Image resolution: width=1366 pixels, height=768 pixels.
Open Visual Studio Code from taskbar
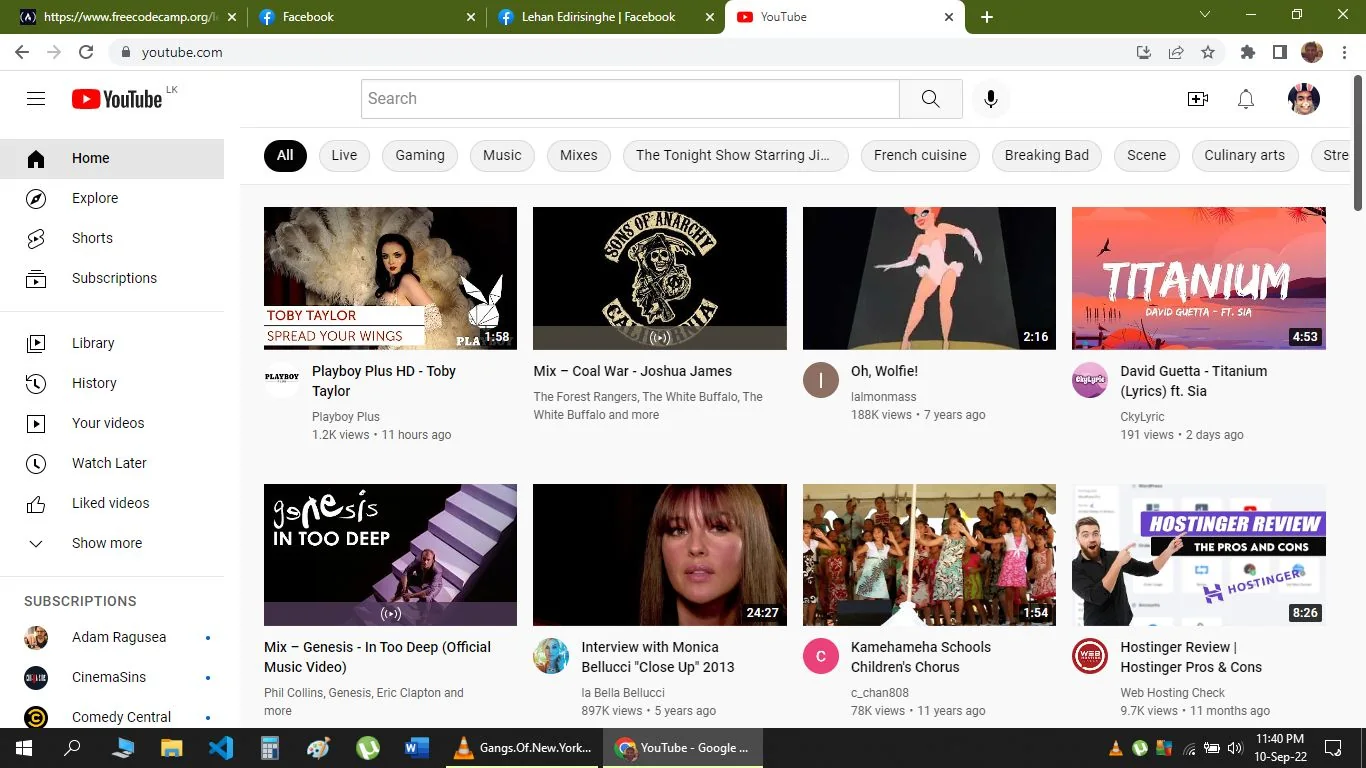point(221,748)
